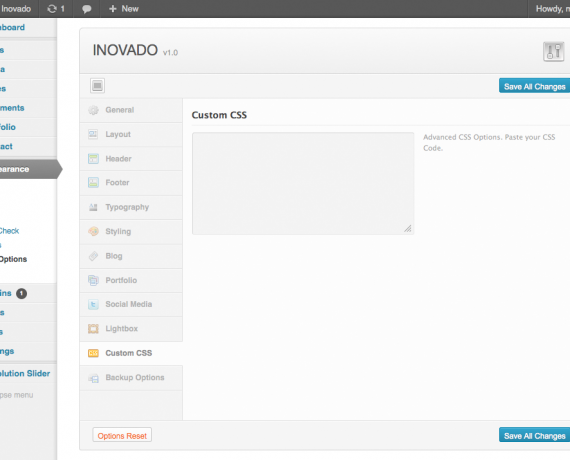Switch to the Layout tab
This screenshot has height=460, width=570.
pos(131,135)
